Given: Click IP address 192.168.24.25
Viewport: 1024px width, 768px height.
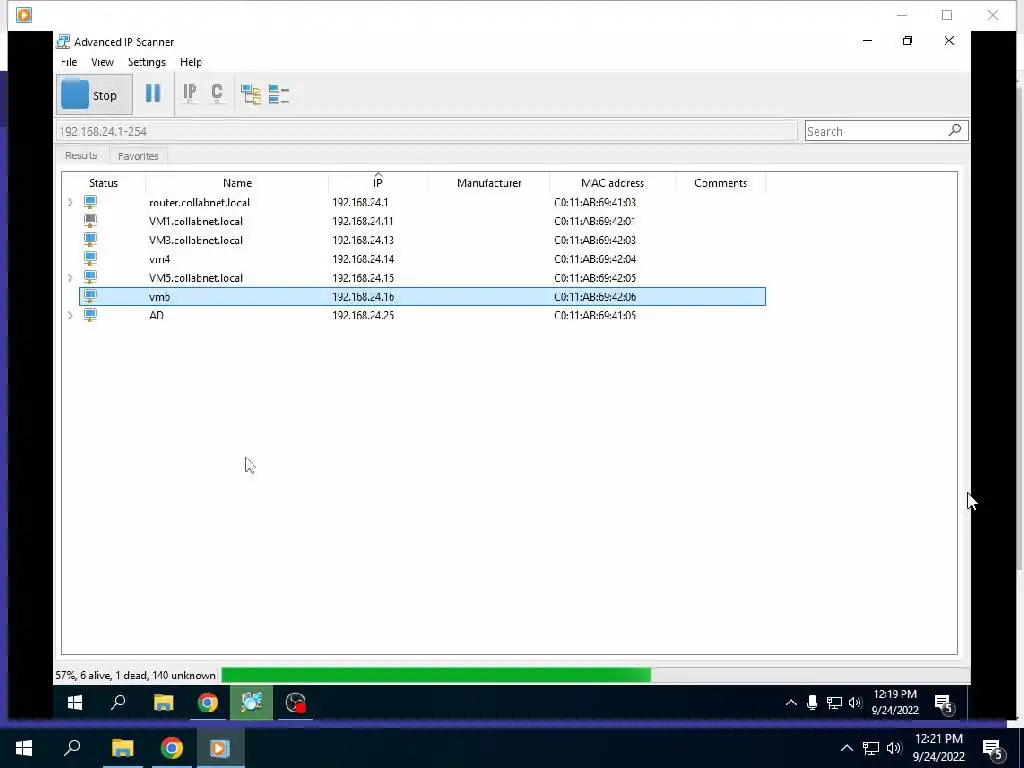Looking at the screenshot, I should [362, 315].
